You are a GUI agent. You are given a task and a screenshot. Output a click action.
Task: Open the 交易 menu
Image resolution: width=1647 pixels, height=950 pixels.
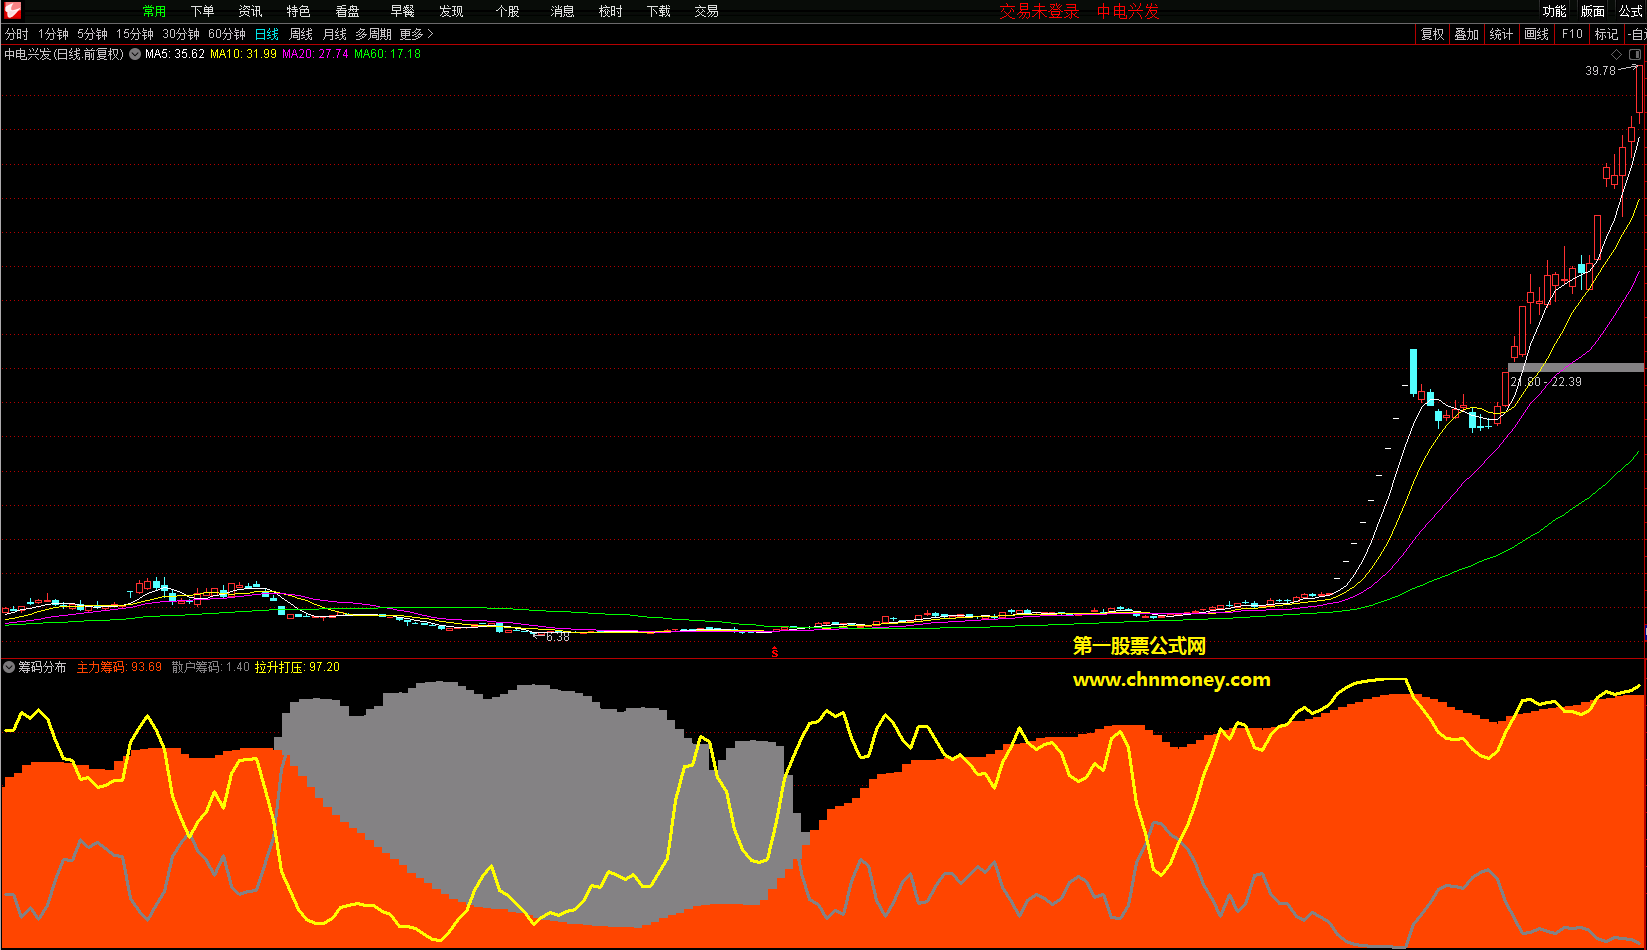tap(706, 11)
